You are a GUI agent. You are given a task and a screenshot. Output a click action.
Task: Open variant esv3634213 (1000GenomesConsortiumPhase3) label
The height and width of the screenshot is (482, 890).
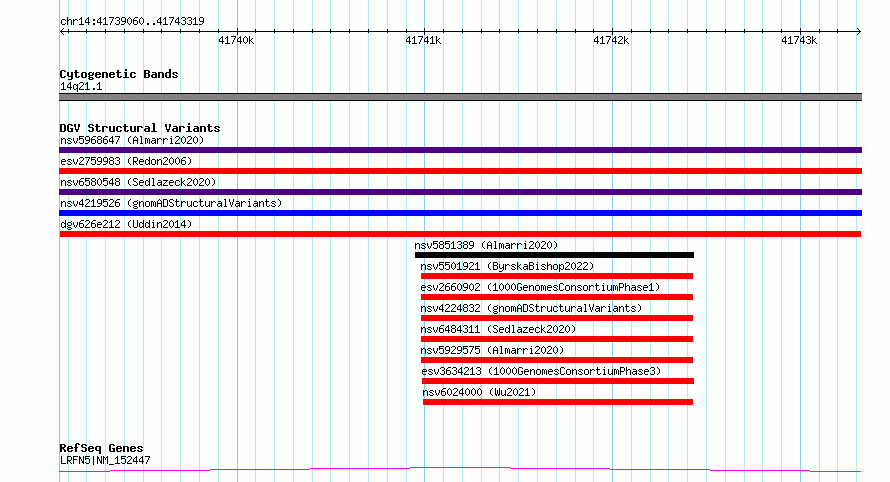pyautogui.click(x=541, y=371)
